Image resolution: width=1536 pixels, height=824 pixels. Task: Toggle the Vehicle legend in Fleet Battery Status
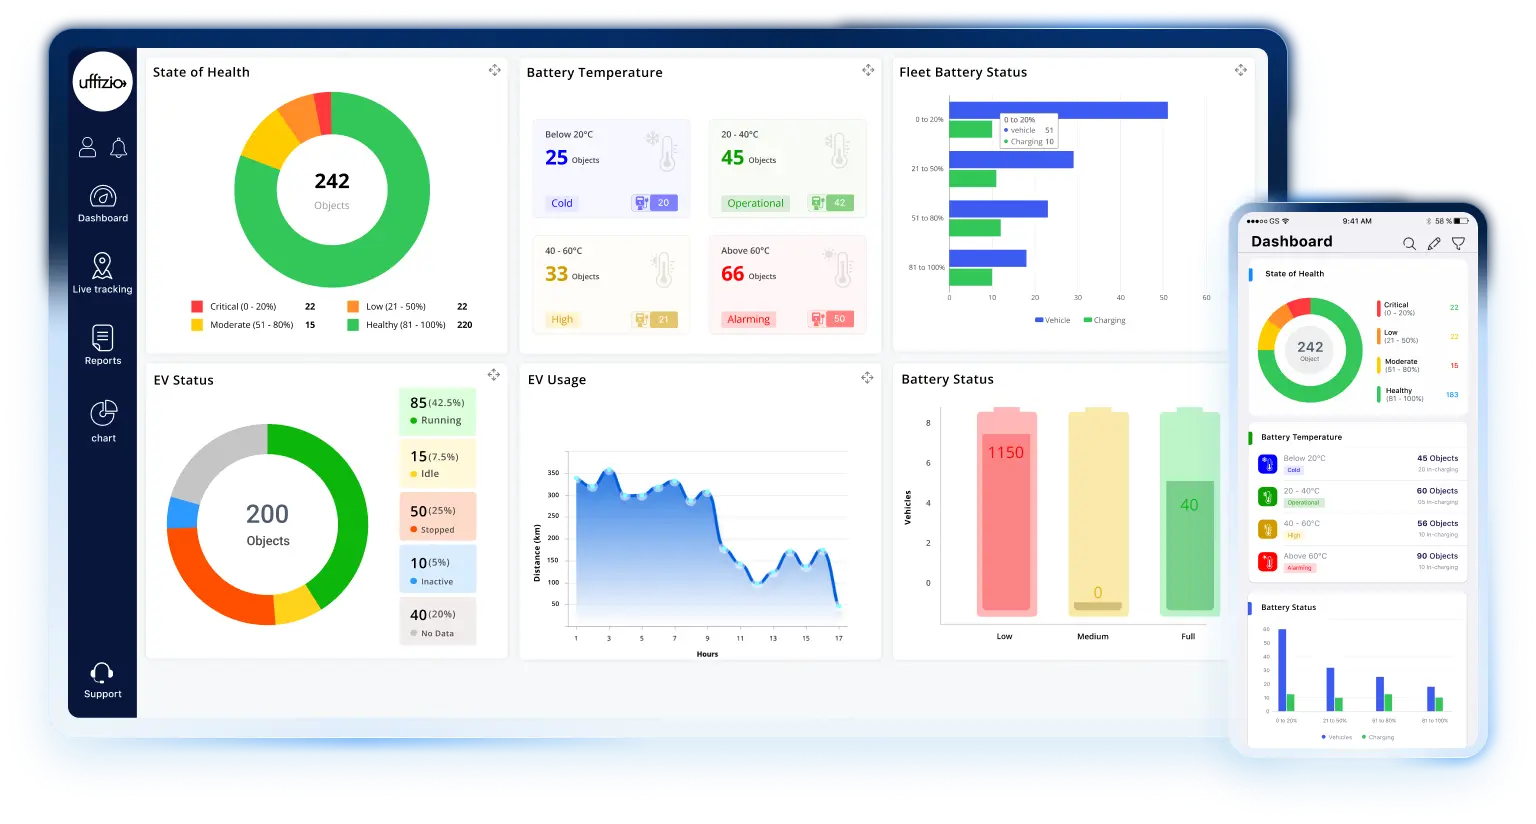[1052, 320]
